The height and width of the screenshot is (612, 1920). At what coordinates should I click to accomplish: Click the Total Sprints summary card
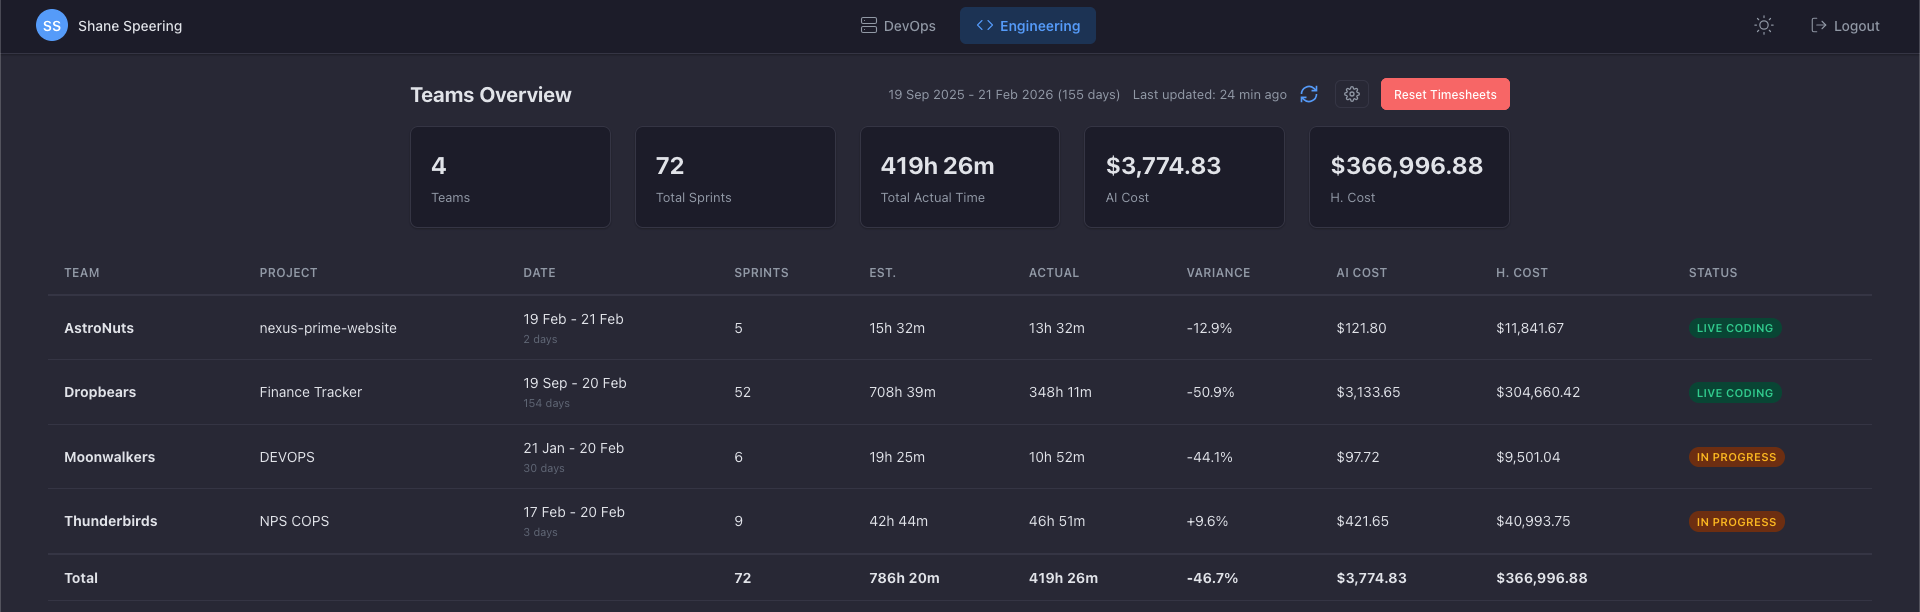click(x=735, y=177)
